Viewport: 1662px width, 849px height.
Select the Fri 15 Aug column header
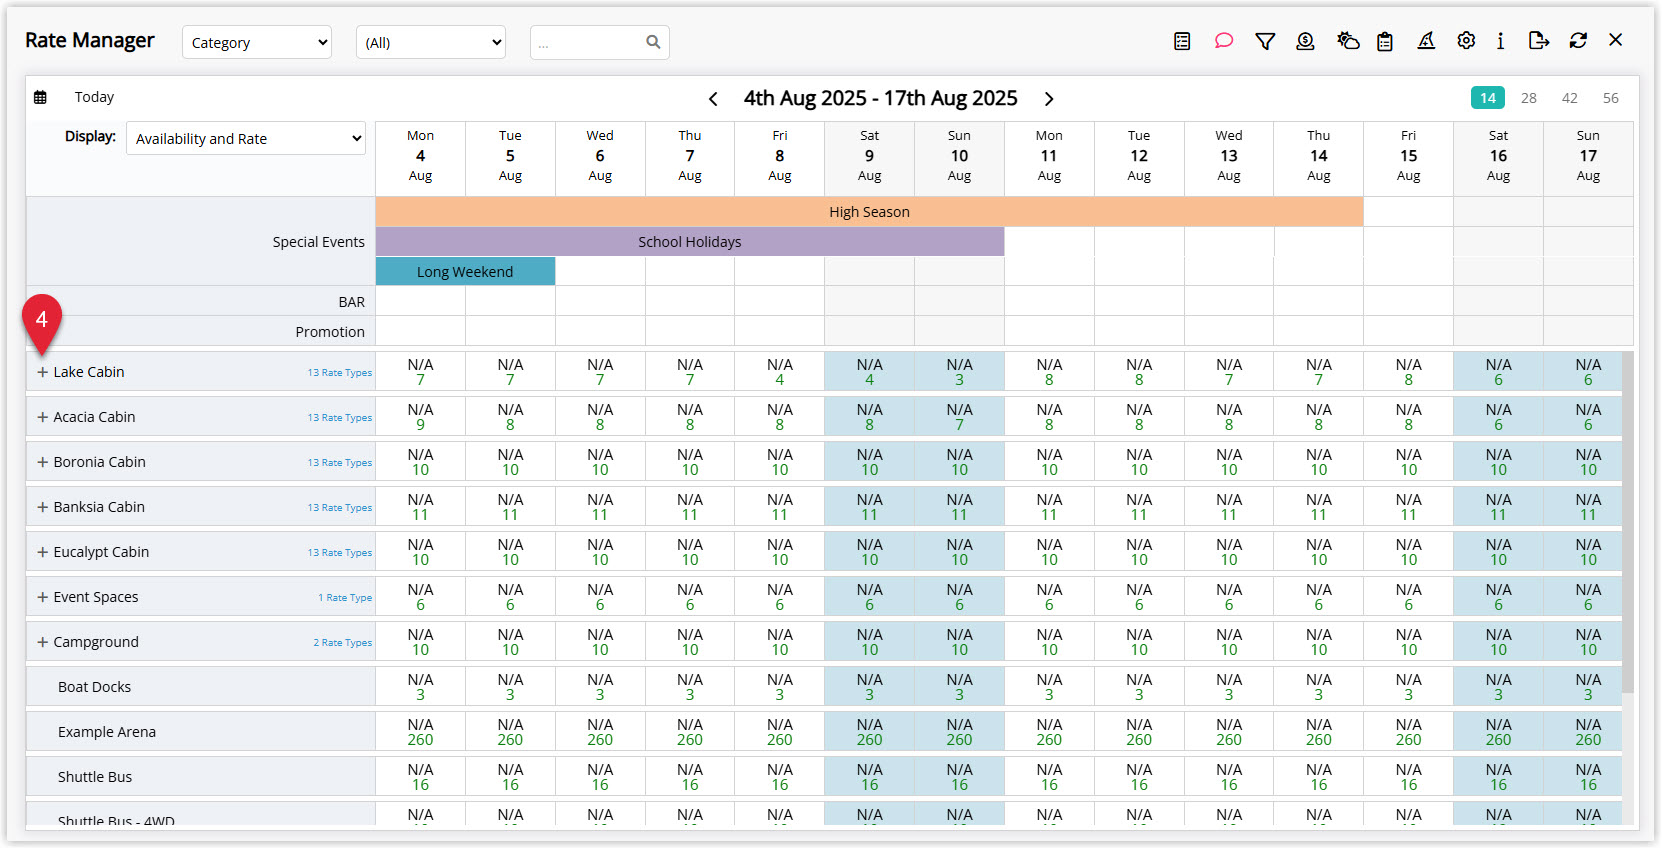(1408, 156)
